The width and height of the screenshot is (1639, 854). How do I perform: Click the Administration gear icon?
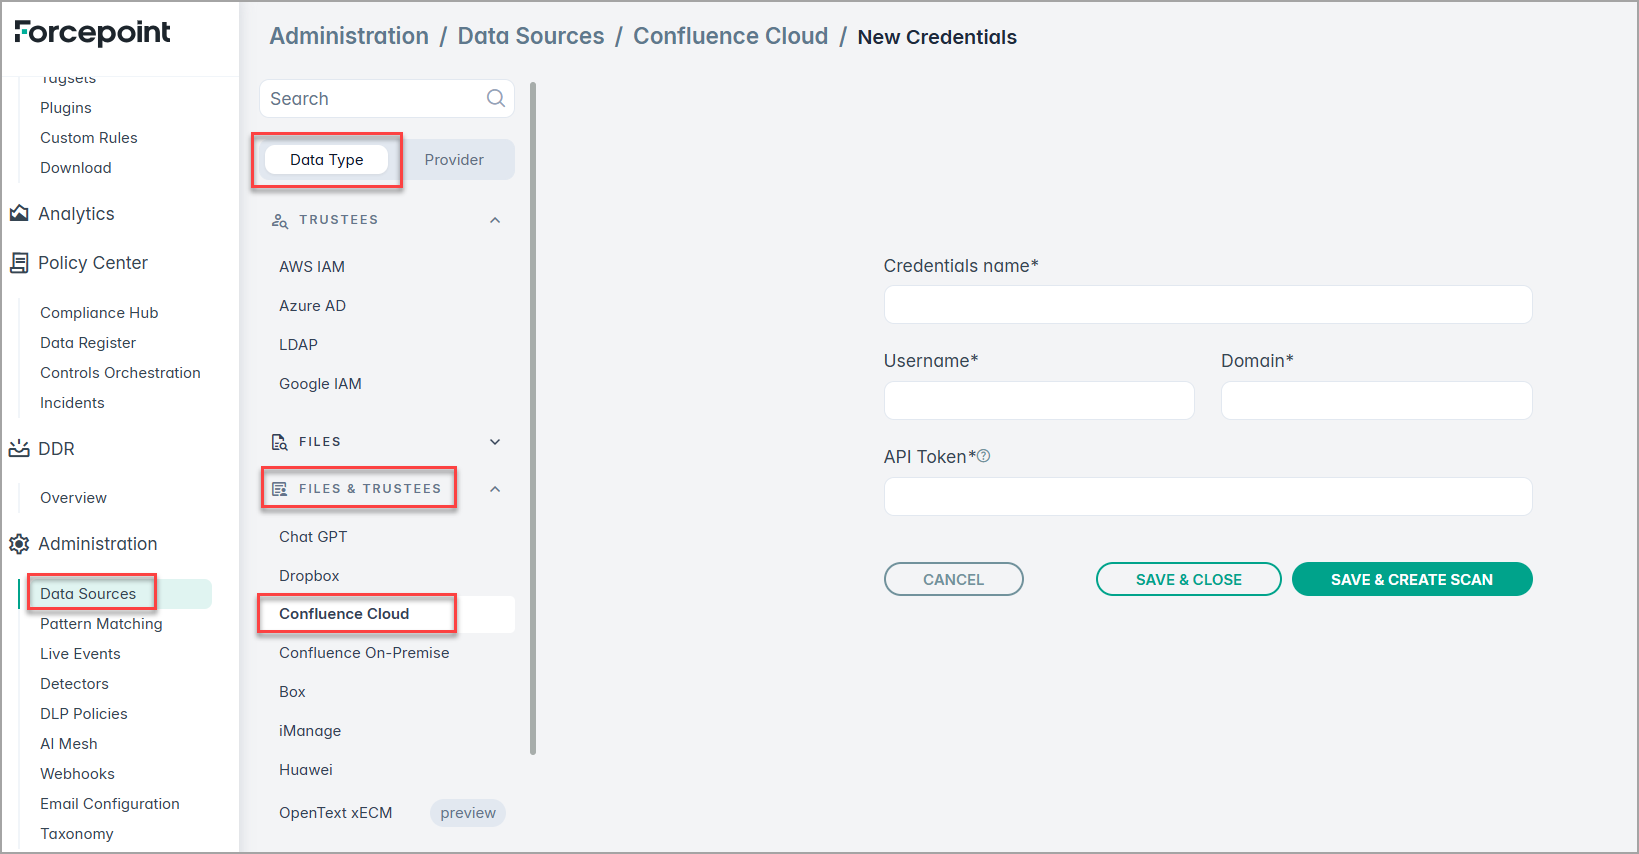pos(19,544)
